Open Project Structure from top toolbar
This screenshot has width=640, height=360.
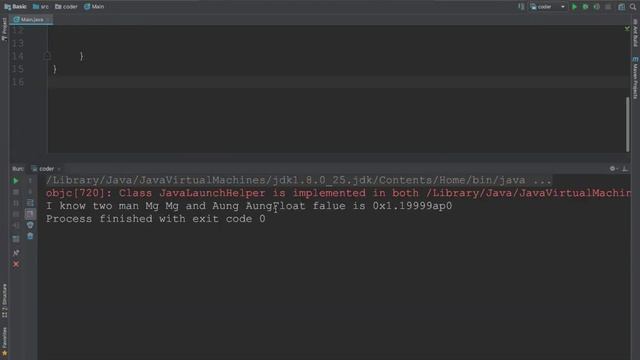[x=621, y=7]
